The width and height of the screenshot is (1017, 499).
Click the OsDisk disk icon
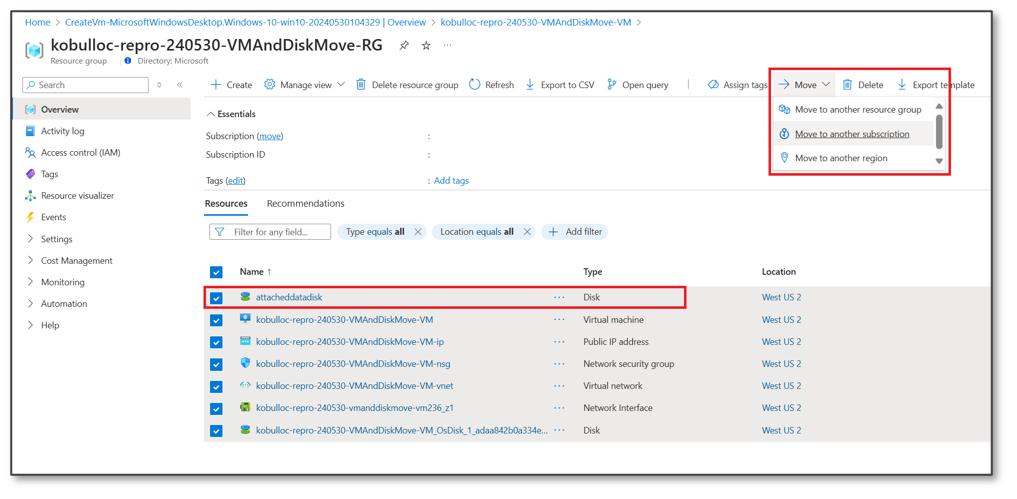[x=245, y=430]
